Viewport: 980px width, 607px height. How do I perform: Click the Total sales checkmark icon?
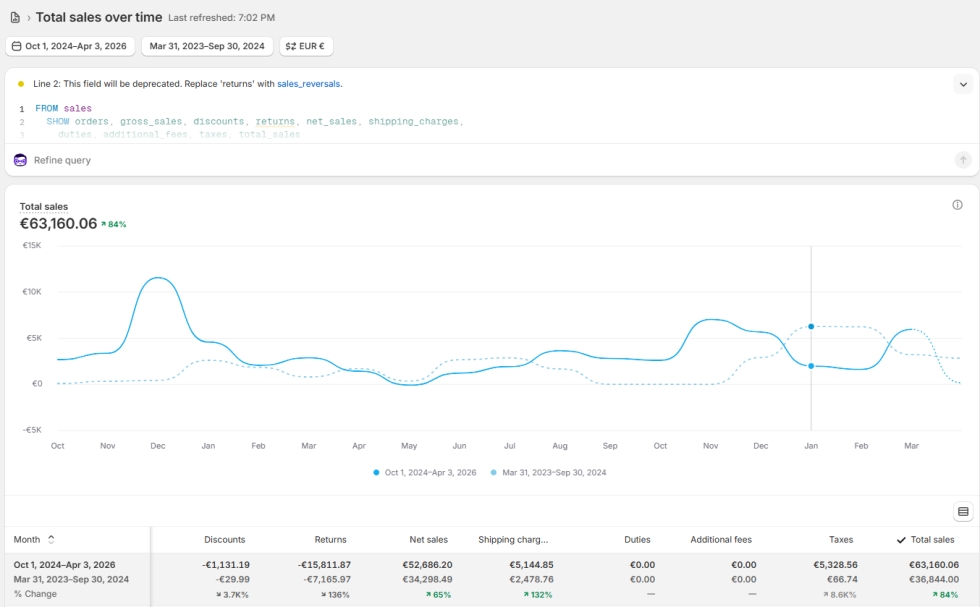coord(901,540)
